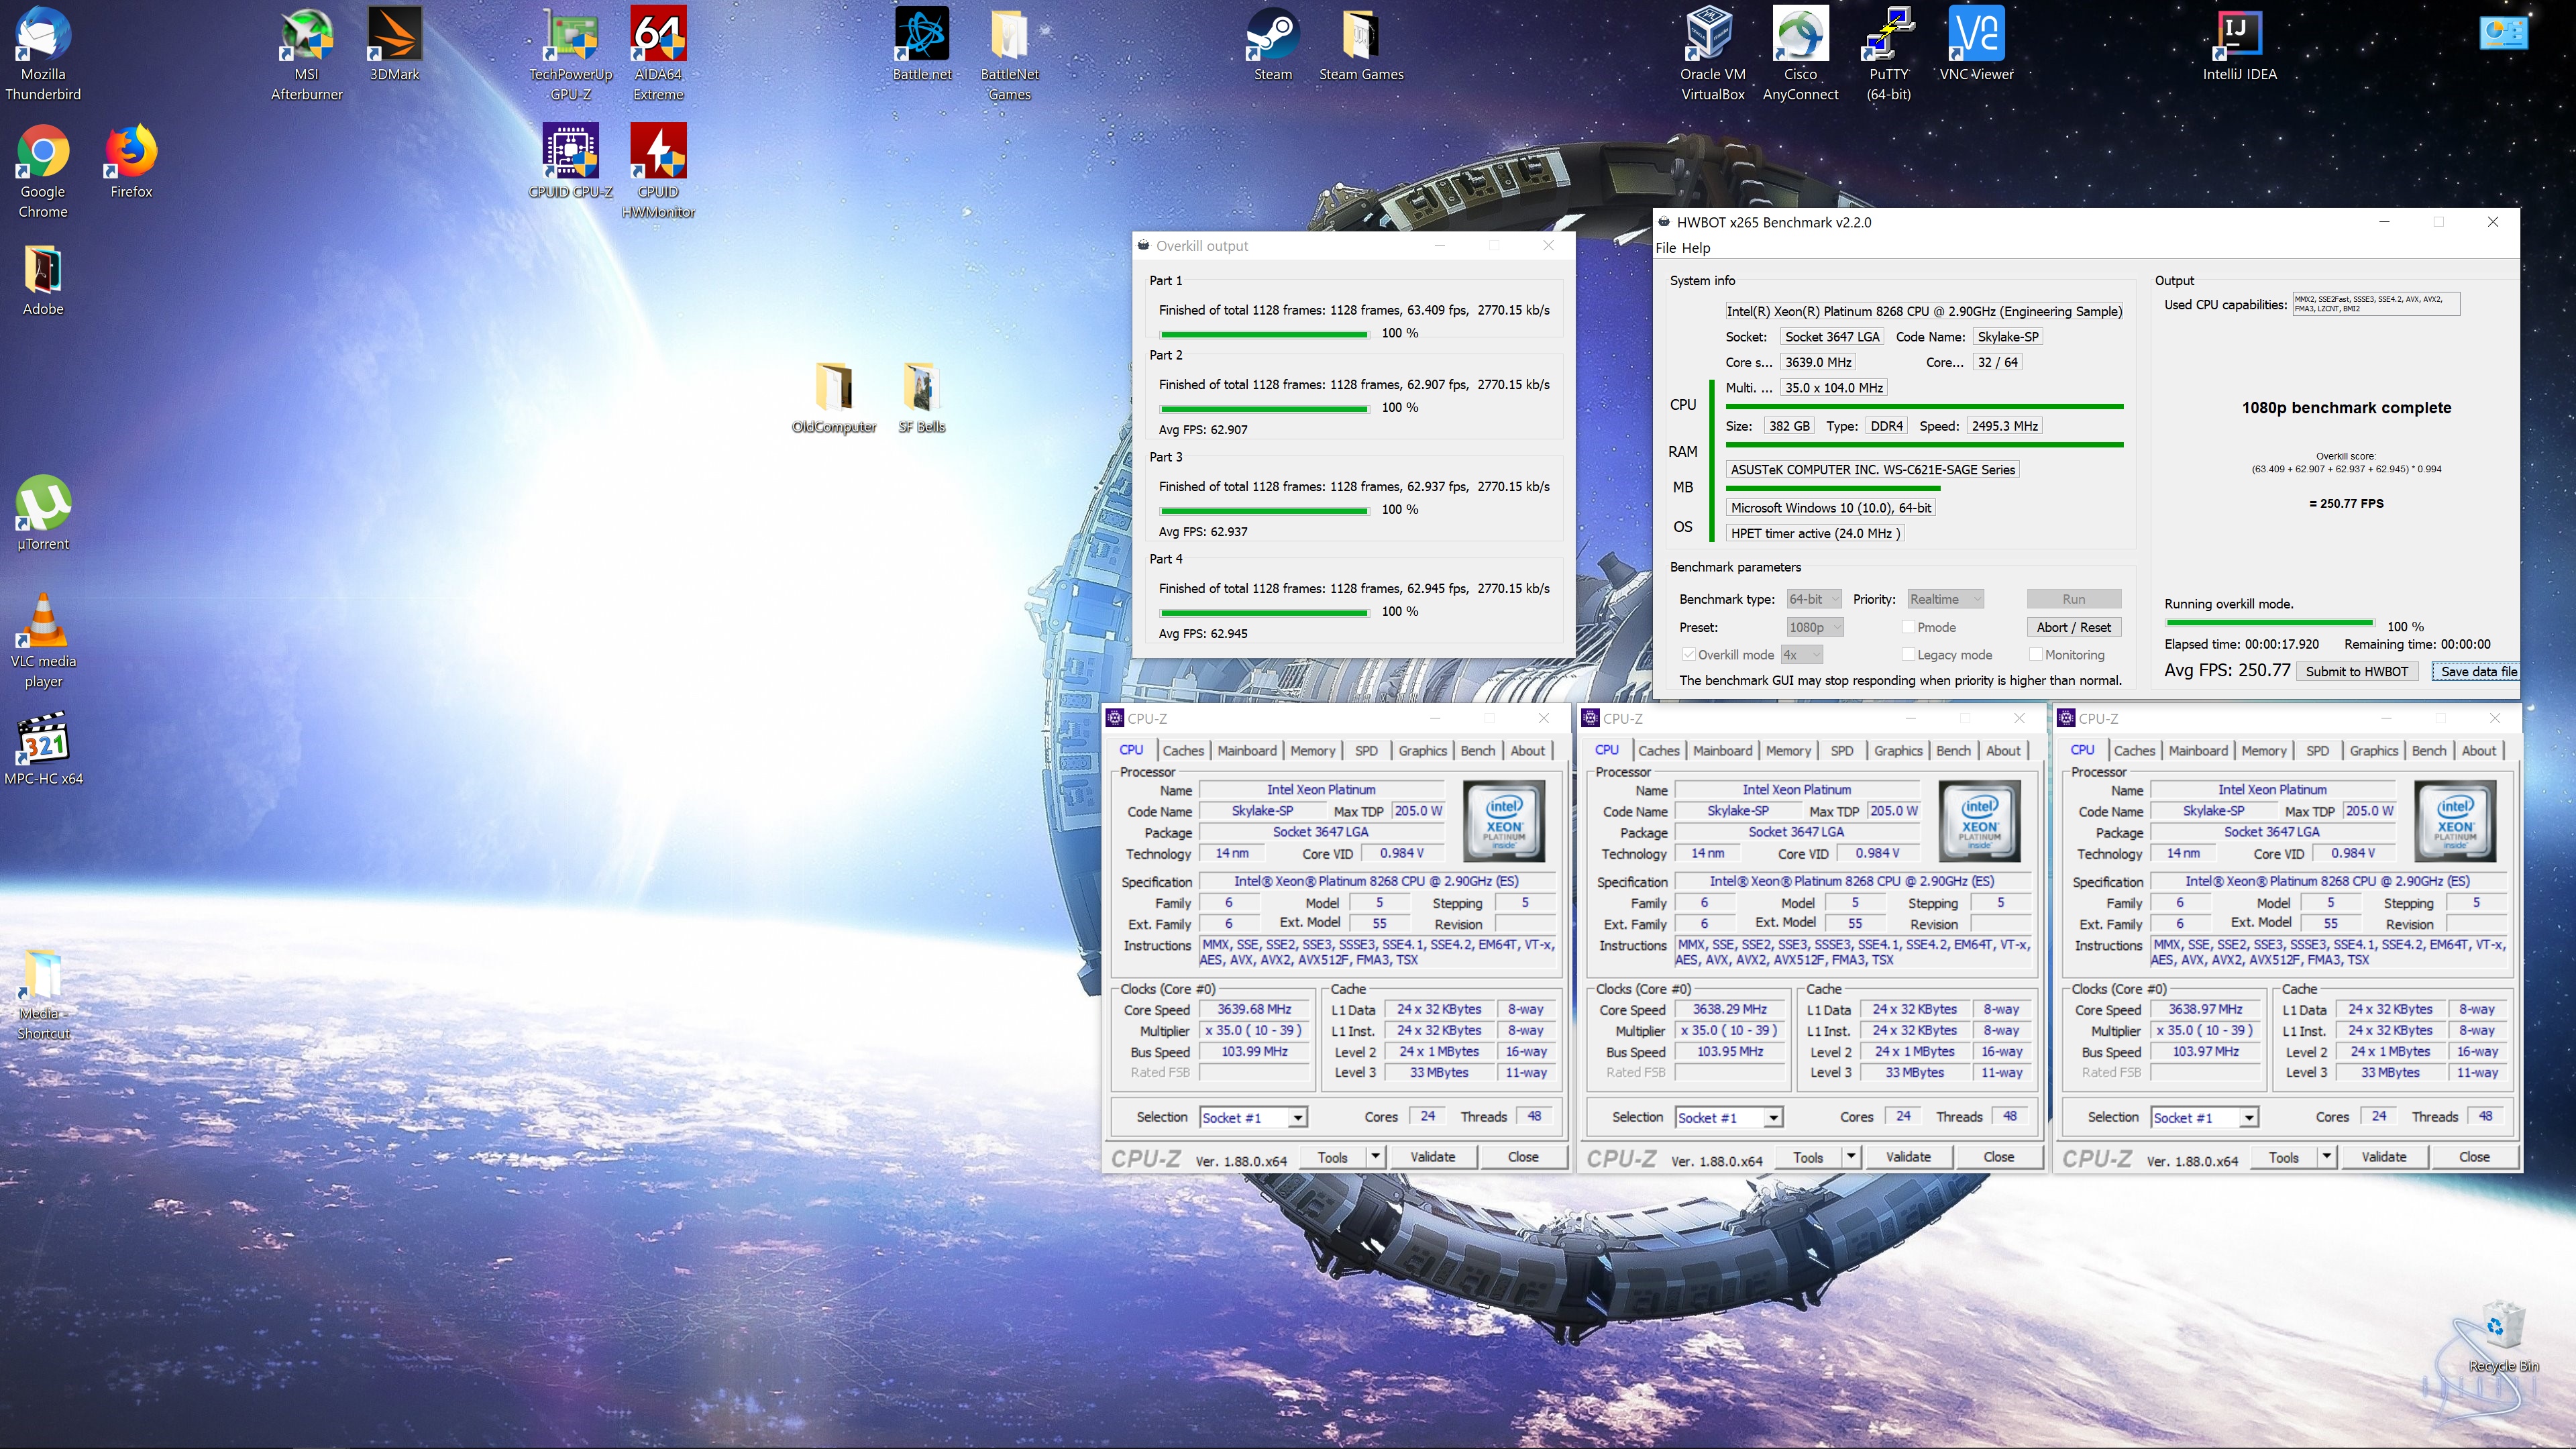Launch CPUID HWMonitor shortcut

pos(659,171)
